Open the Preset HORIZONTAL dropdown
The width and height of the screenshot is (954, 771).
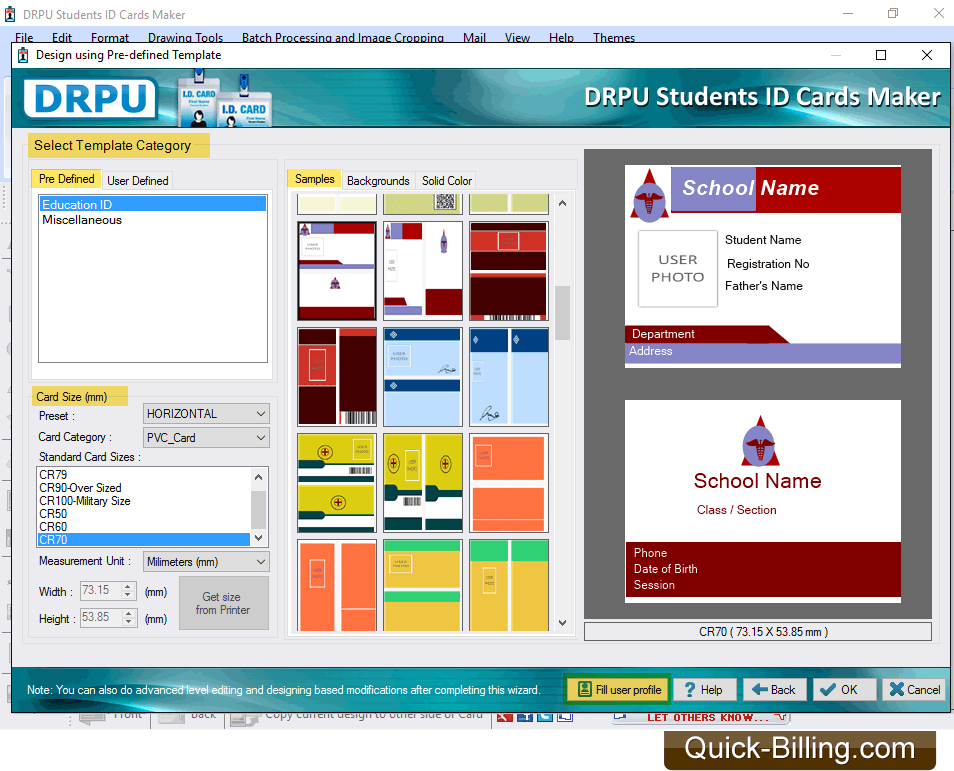click(262, 413)
